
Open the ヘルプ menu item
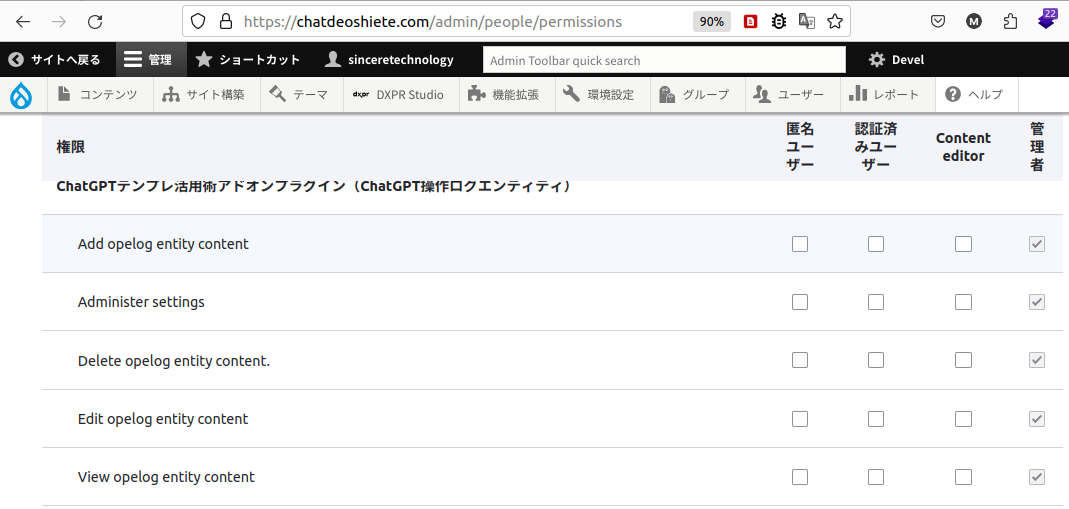click(974, 95)
